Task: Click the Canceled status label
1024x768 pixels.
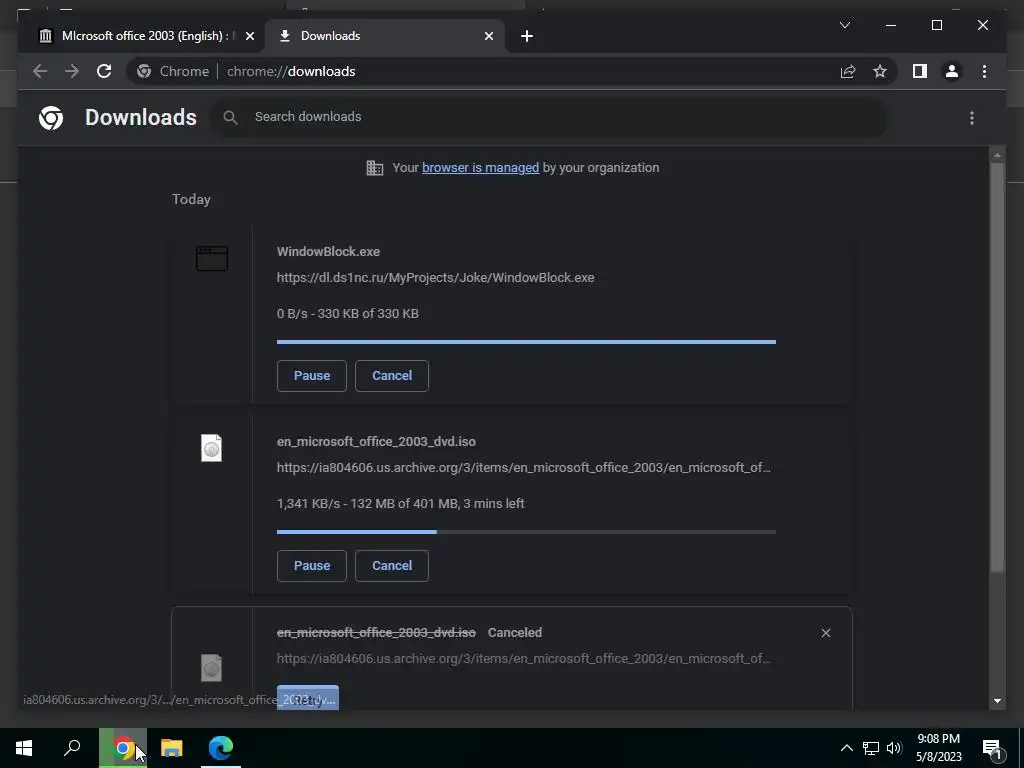Action: coord(515,633)
